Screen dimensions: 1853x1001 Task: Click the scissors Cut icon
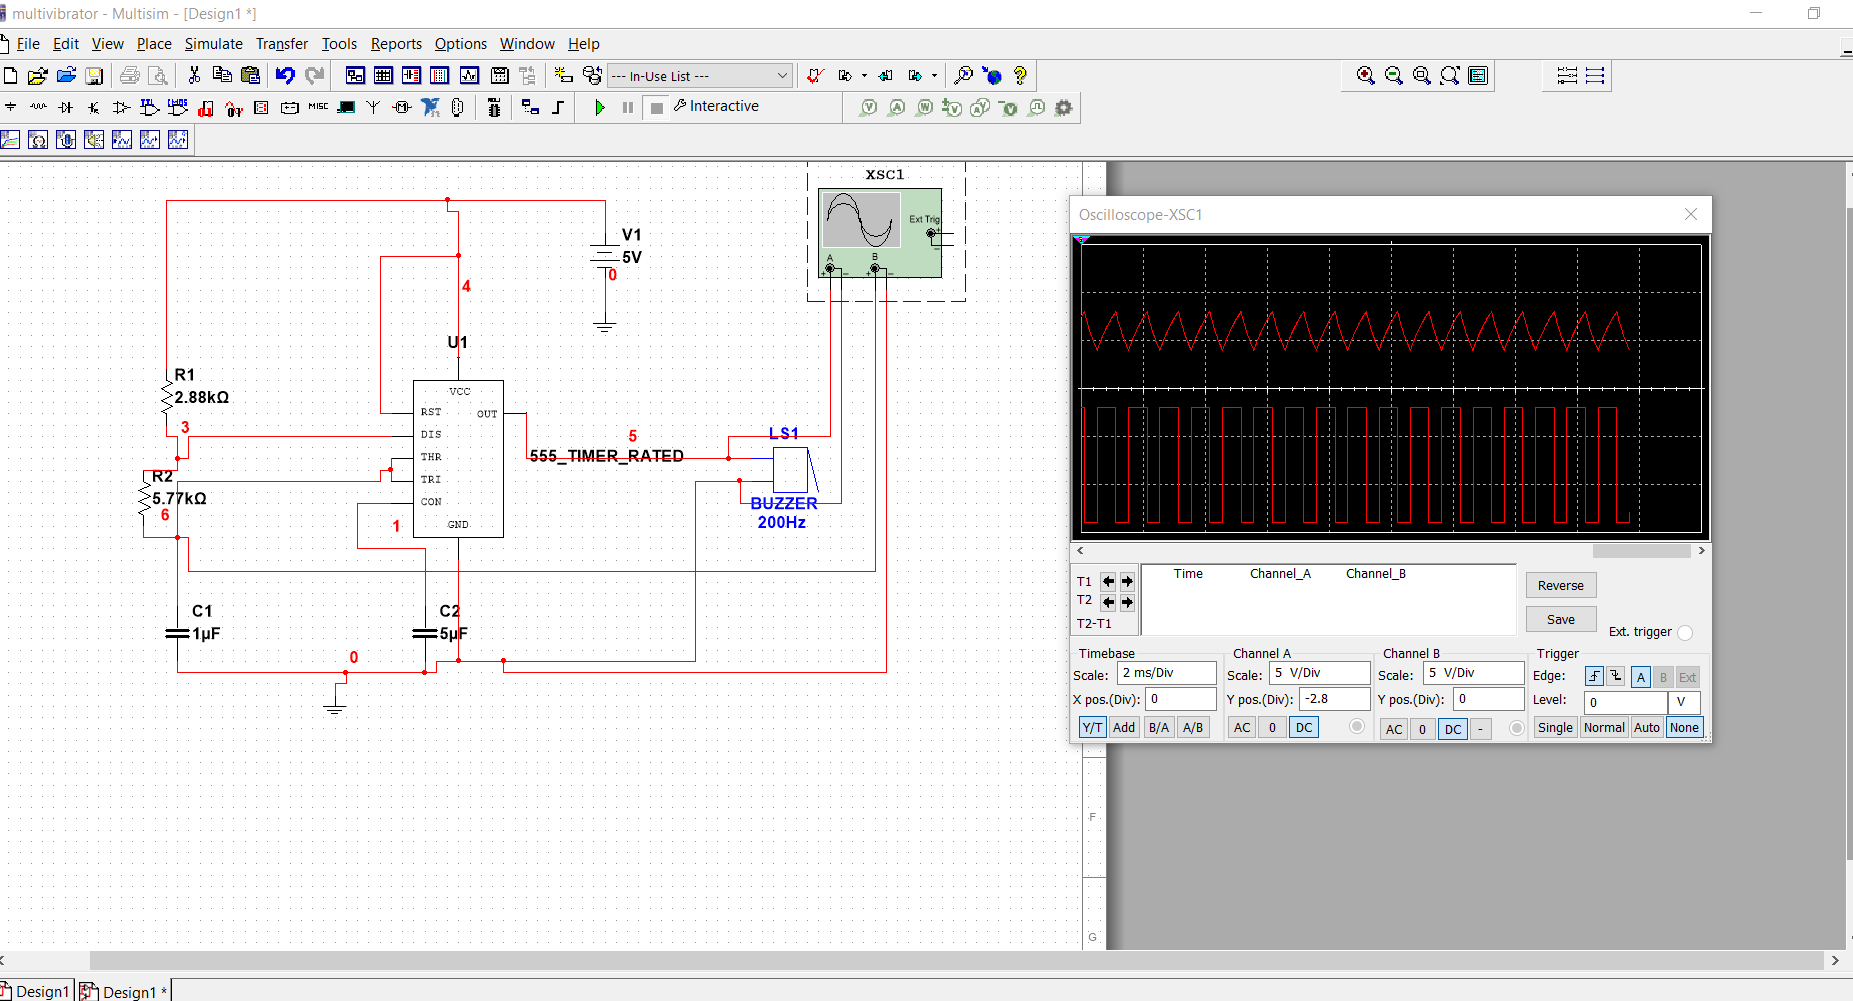[x=194, y=75]
